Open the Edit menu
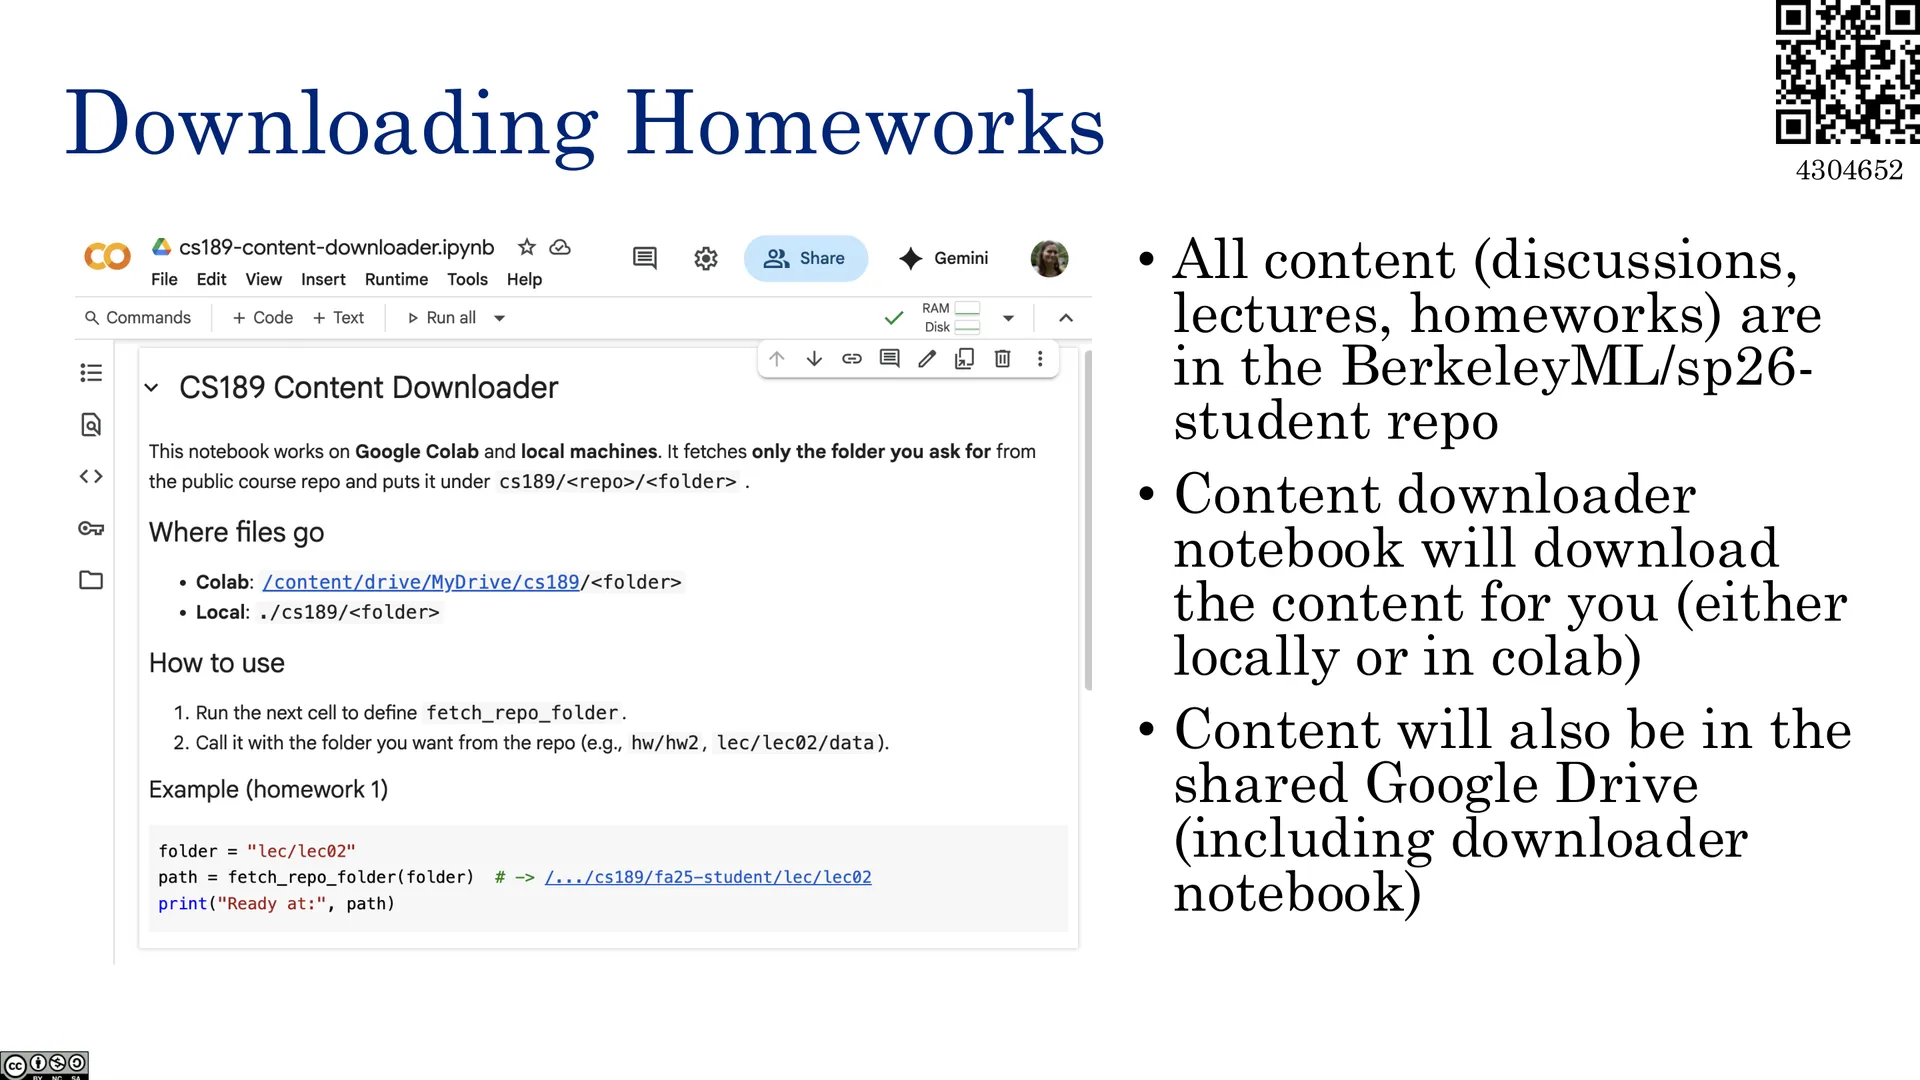The width and height of the screenshot is (1920, 1080). (x=211, y=279)
